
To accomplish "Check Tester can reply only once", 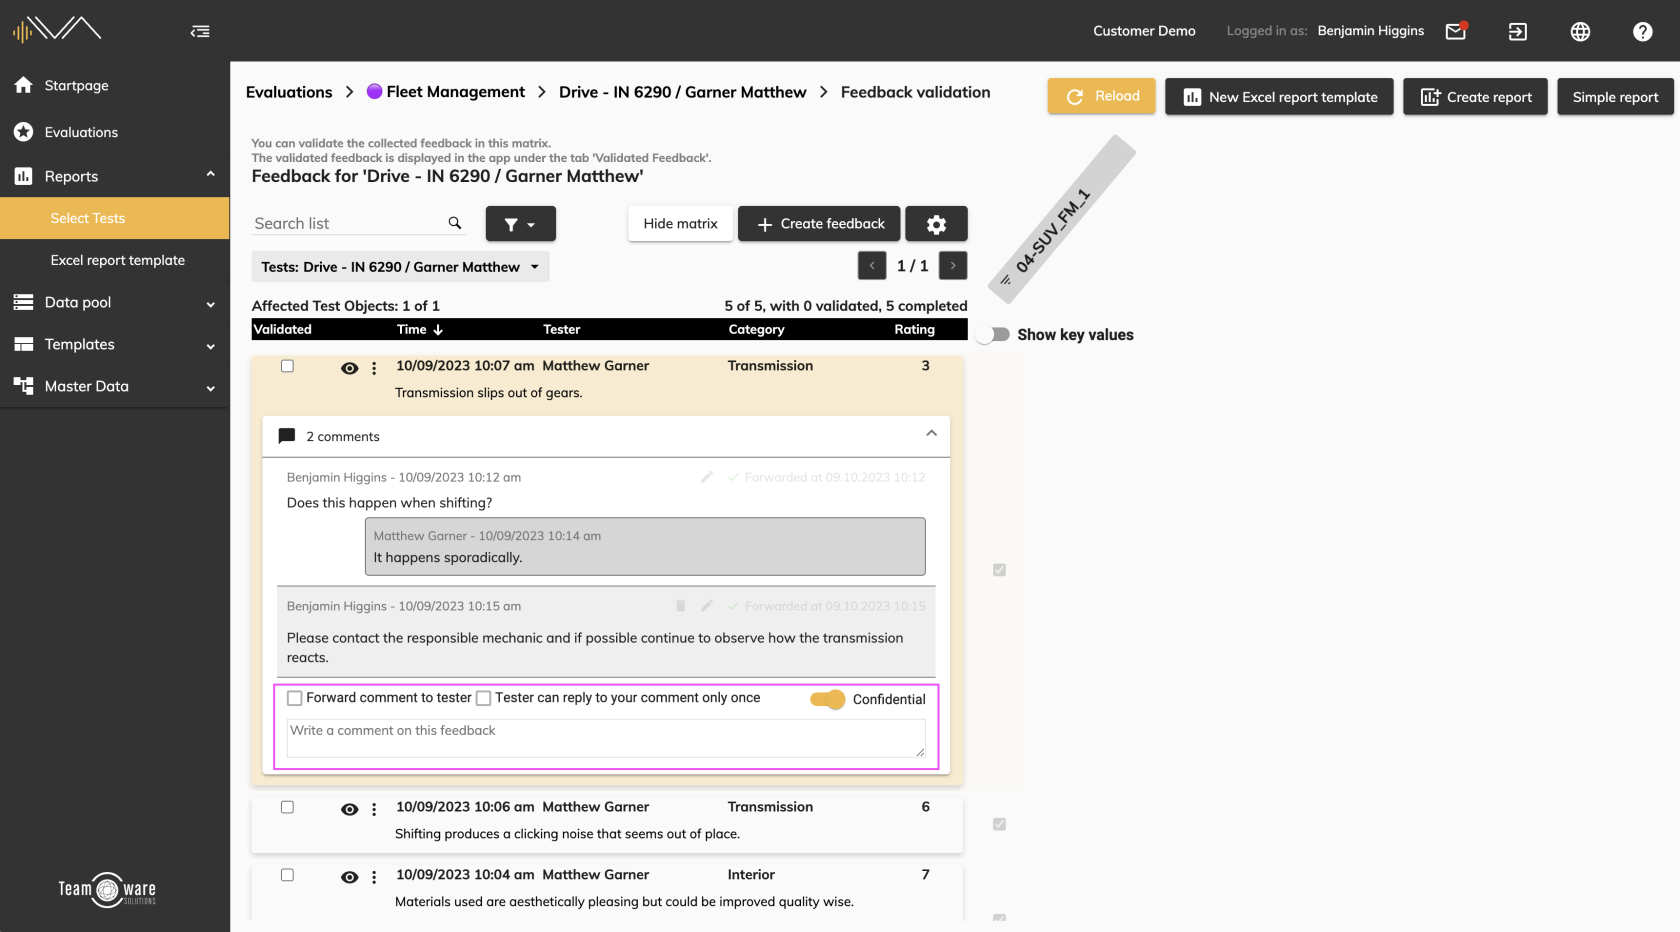I will point(483,698).
